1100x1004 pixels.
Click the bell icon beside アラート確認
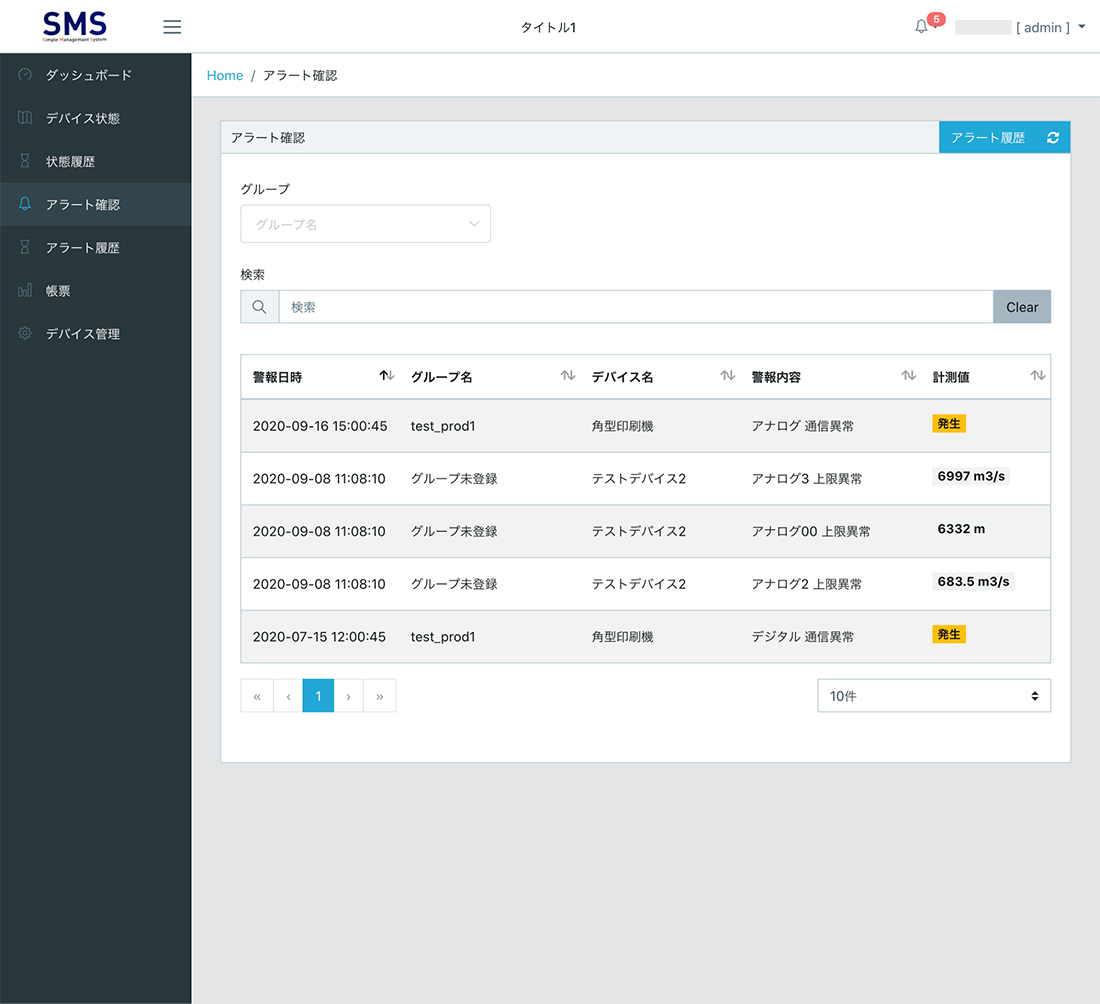(x=25, y=204)
